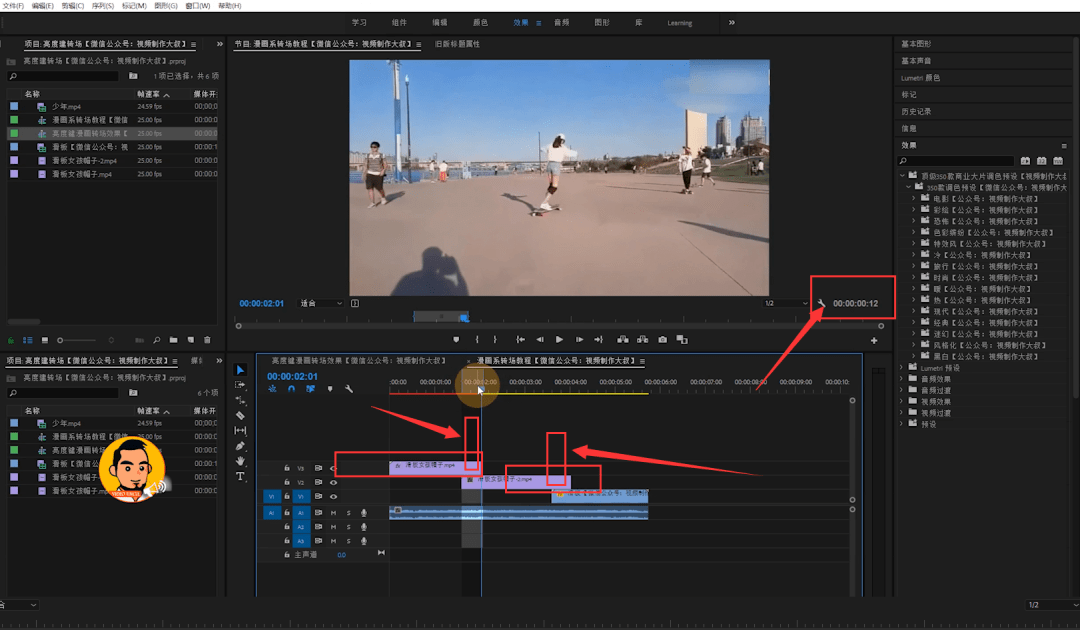Play the program monitor video

point(559,339)
